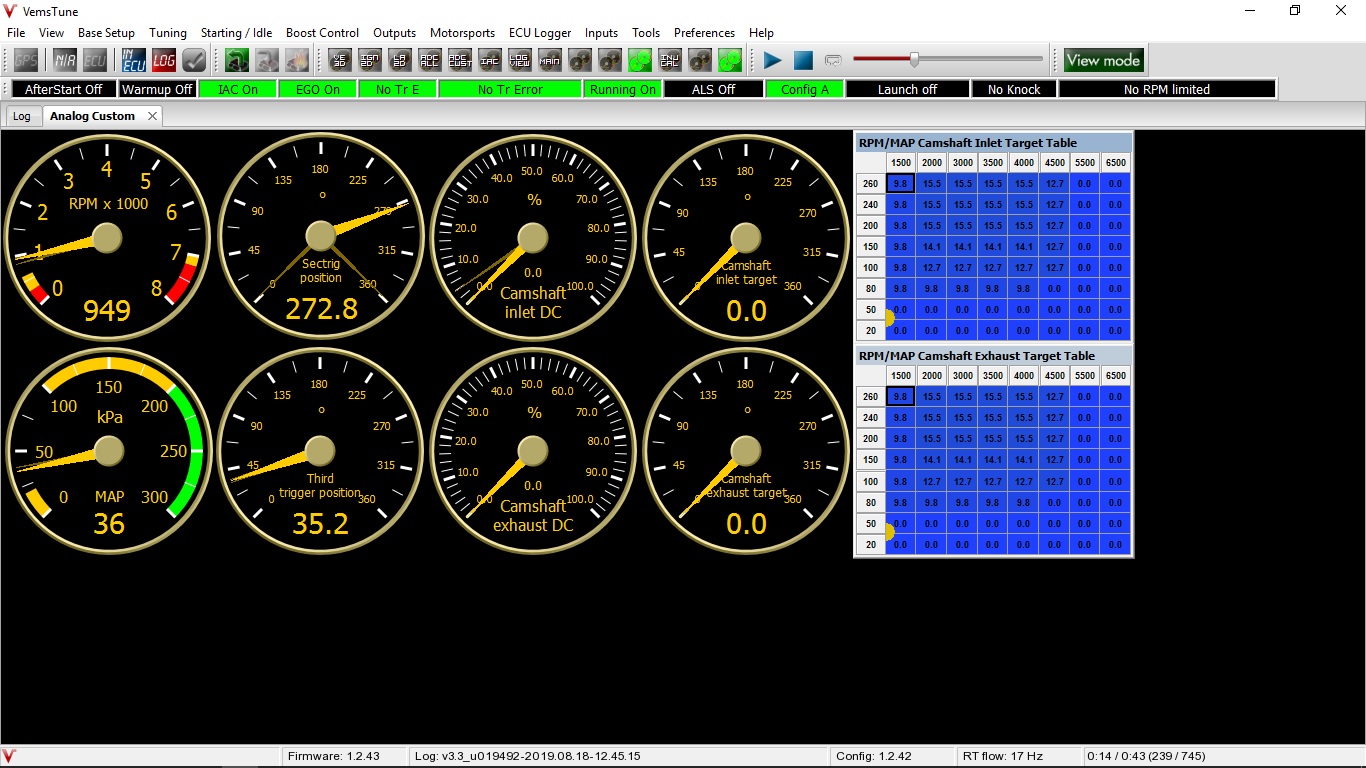This screenshot has height=768, width=1366.
Task: Click the Config A status indicator
Action: pyautogui.click(x=805, y=89)
